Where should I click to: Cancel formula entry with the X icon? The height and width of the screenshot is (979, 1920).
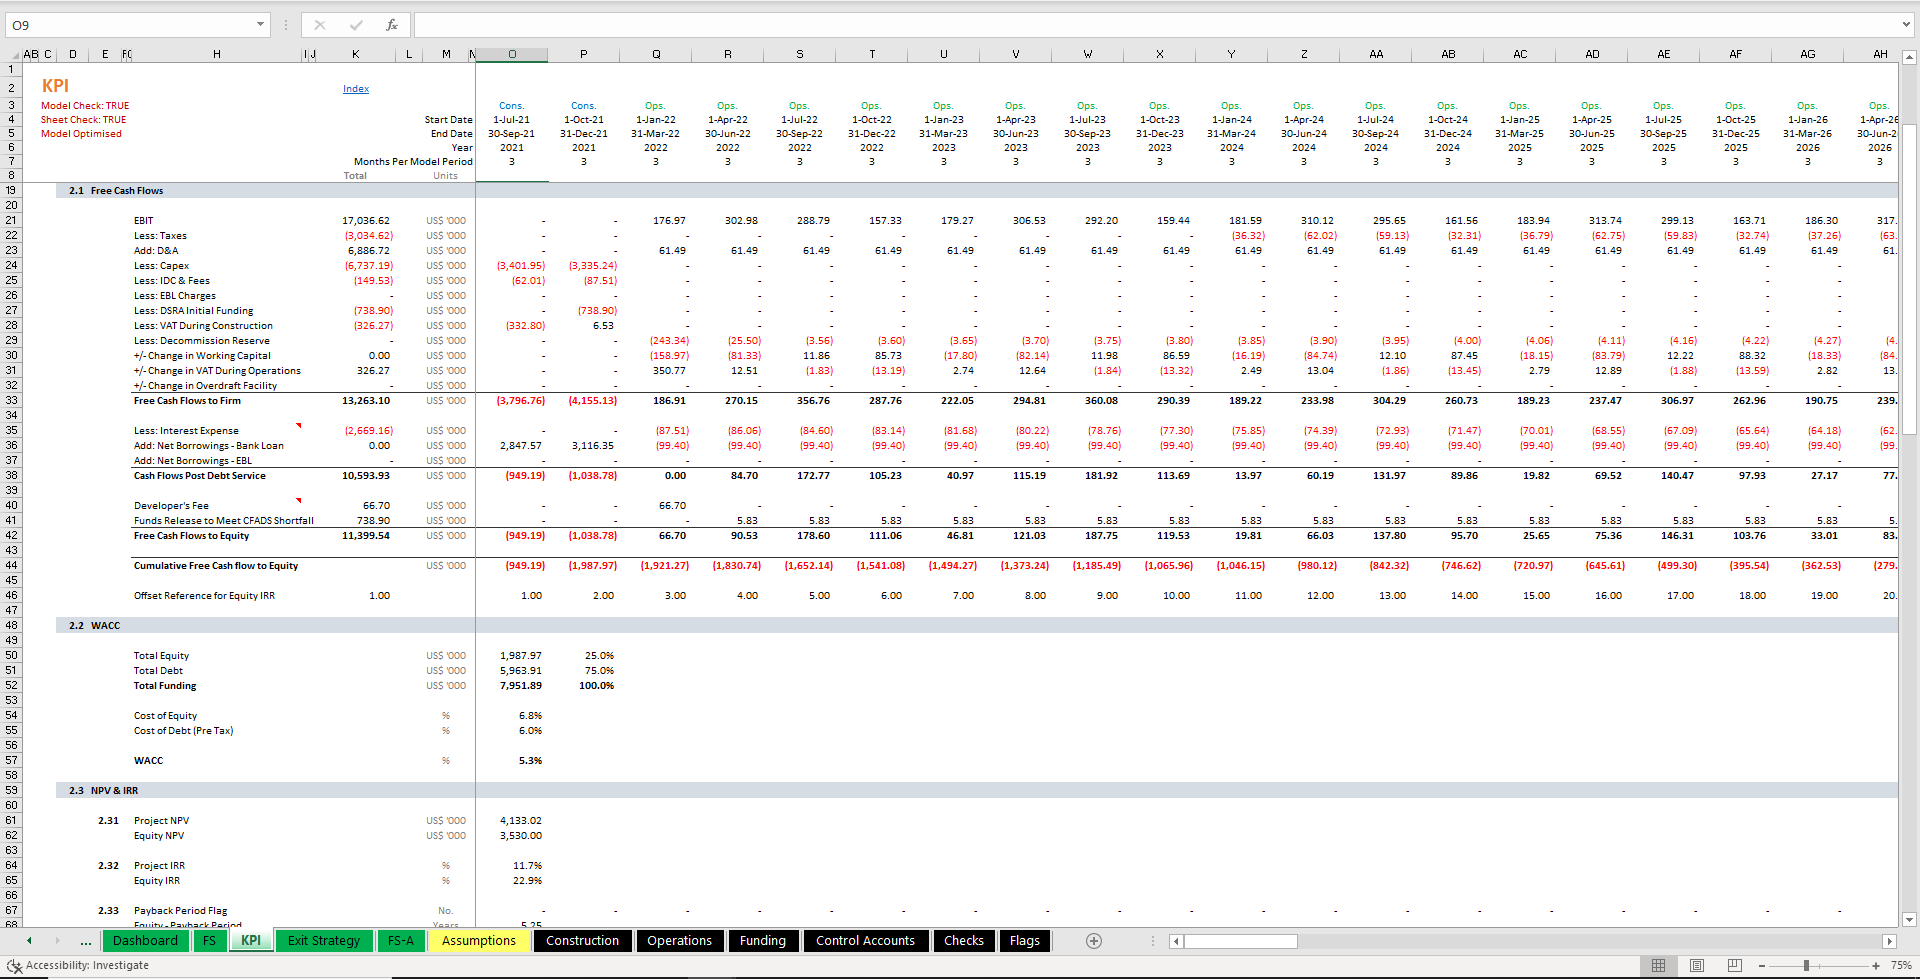(x=320, y=25)
